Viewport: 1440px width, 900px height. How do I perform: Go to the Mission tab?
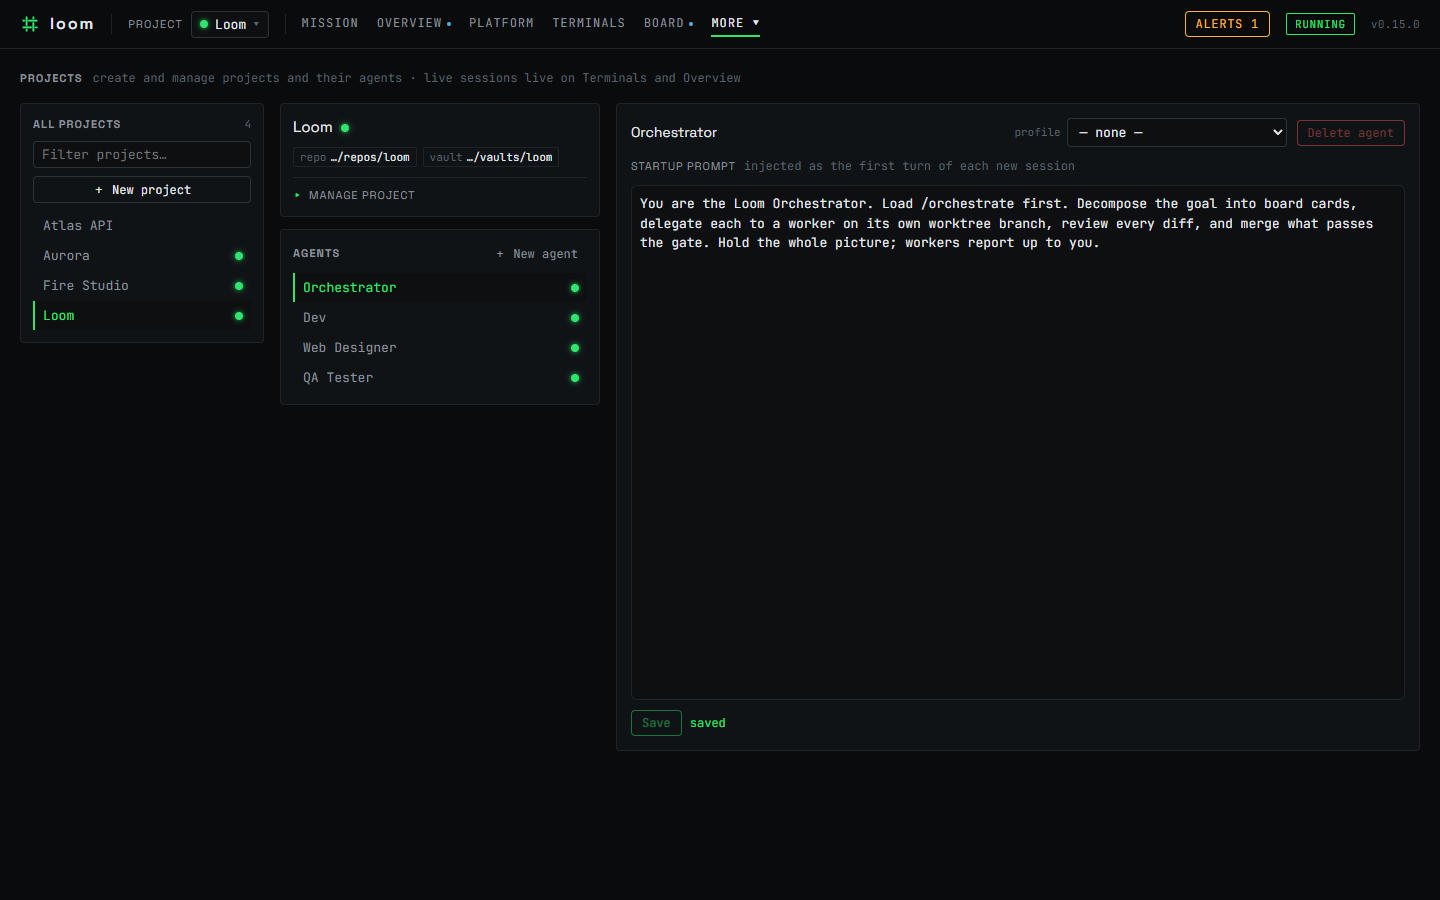pos(329,23)
